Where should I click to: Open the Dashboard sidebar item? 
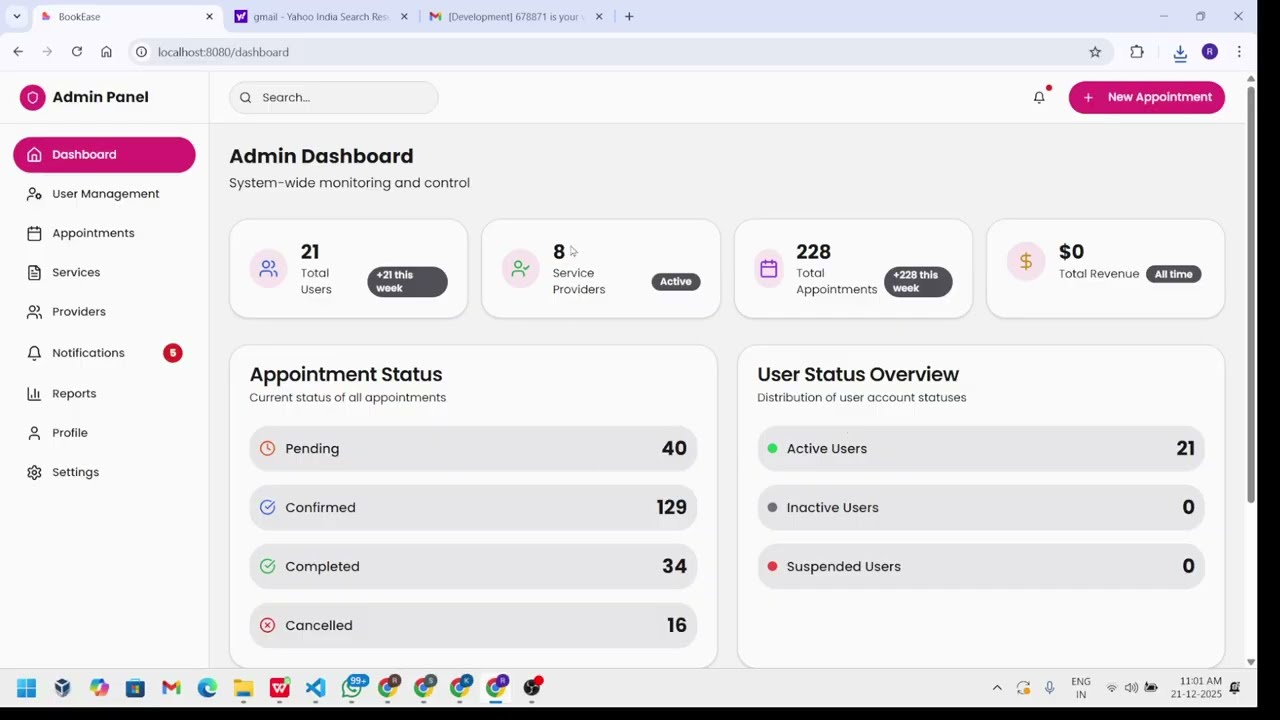[x=104, y=155]
